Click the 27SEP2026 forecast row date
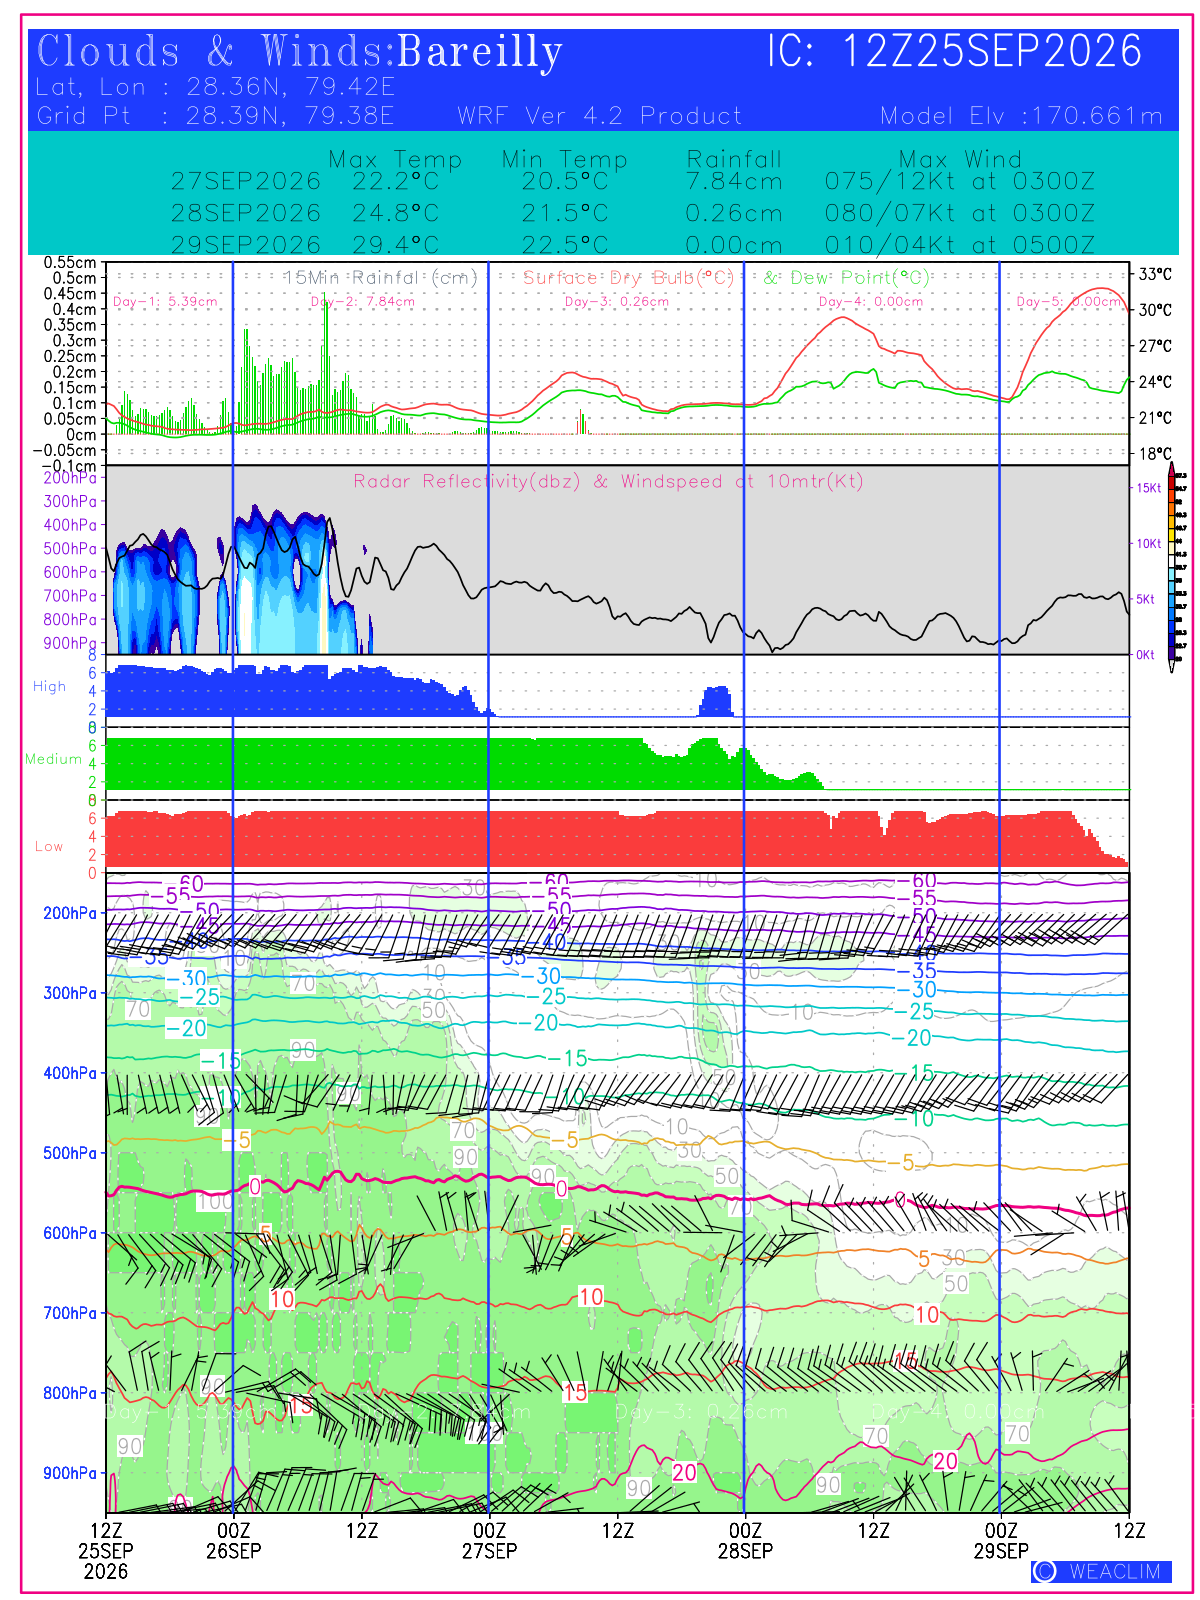The width and height of the screenshot is (1200, 1600). (x=246, y=181)
